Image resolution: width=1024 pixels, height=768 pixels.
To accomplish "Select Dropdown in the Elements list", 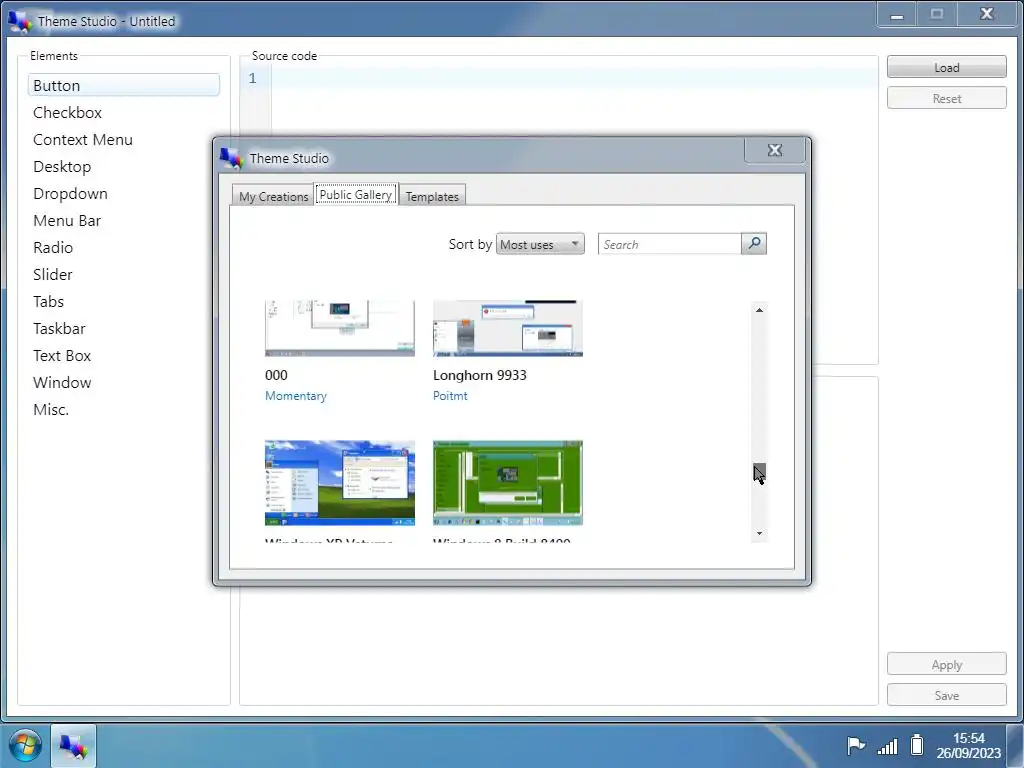I will [123, 194].
